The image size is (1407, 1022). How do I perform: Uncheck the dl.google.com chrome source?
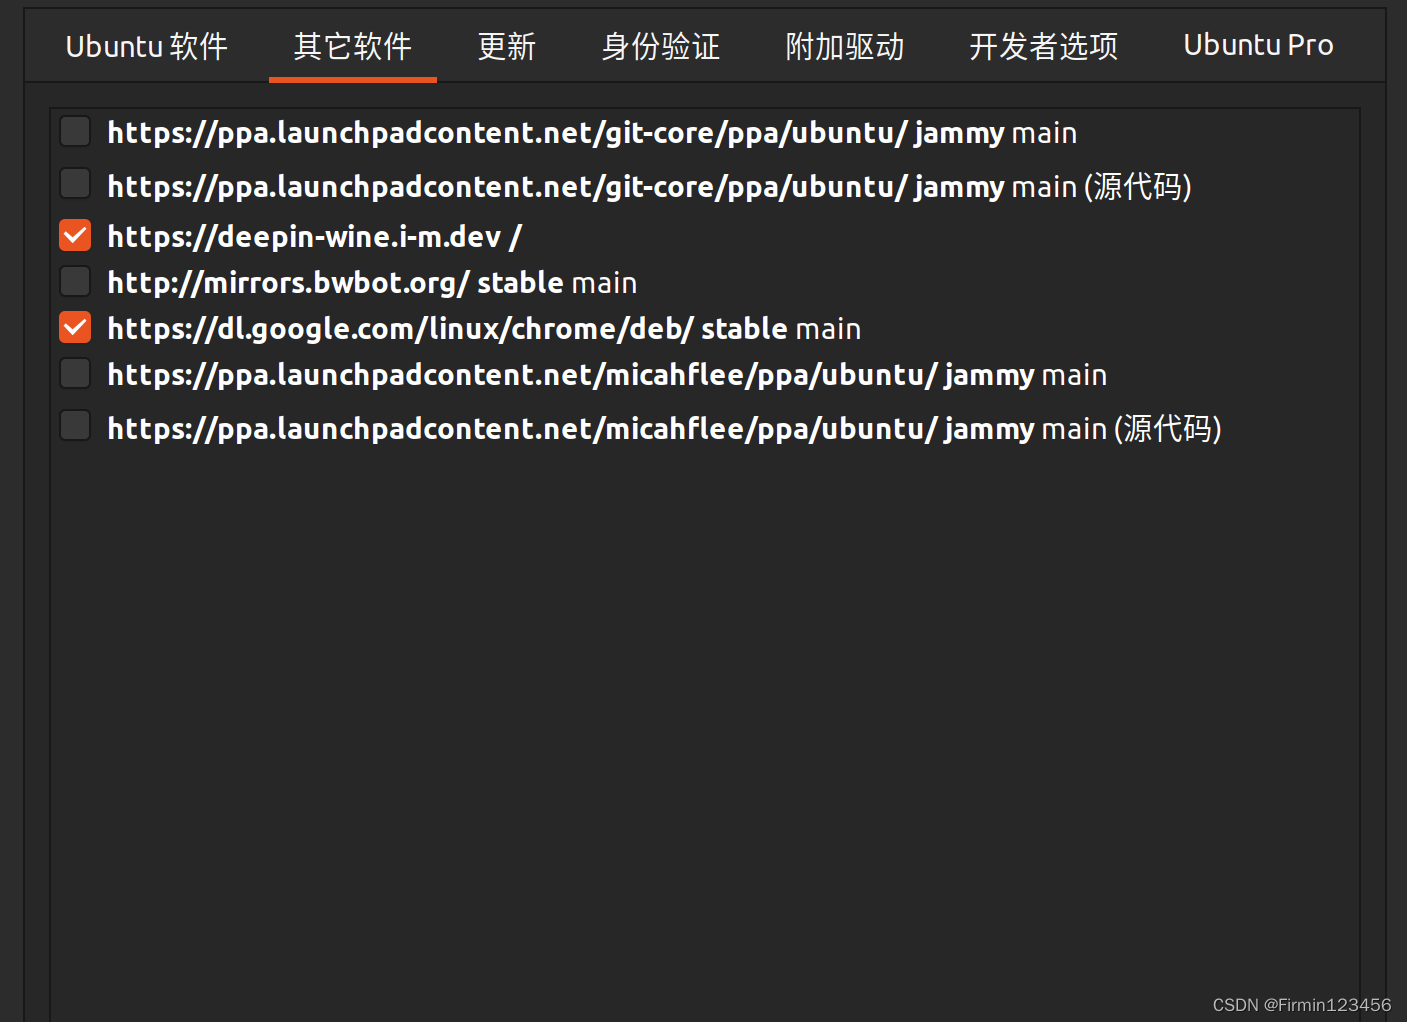[75, 327]
